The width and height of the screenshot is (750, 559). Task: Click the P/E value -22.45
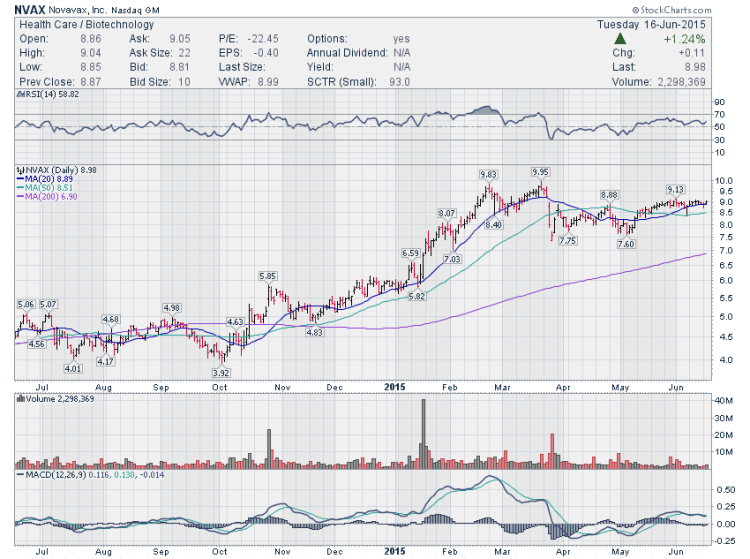click(263, 39)
